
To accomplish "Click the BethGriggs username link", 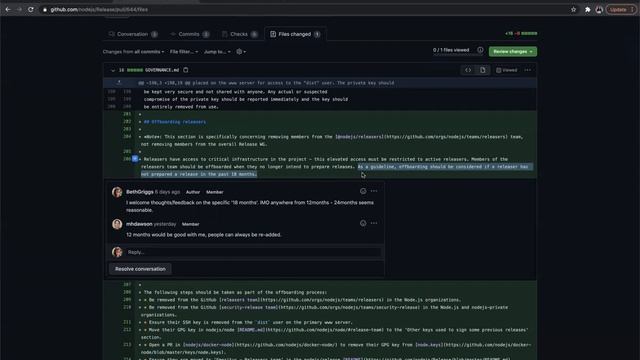I will [140, 192].
